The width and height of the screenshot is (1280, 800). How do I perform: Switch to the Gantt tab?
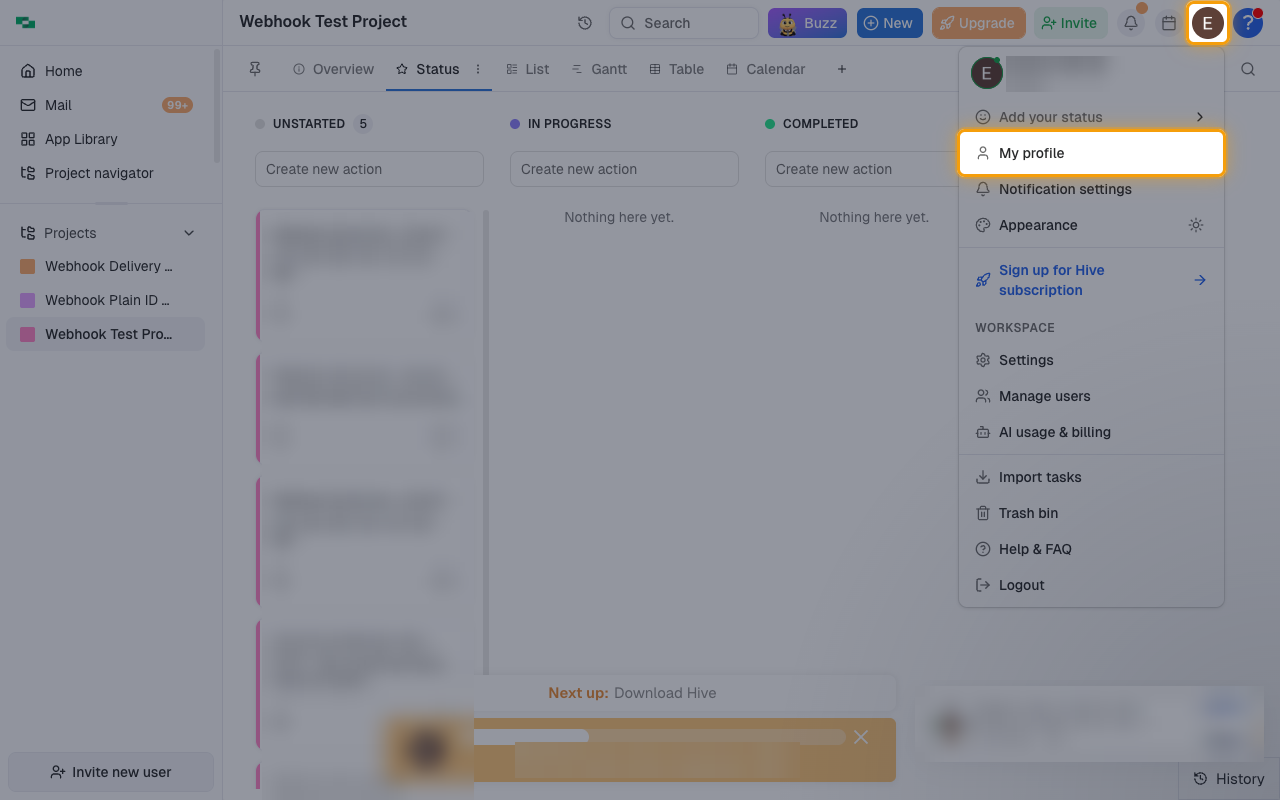[599, 69]
